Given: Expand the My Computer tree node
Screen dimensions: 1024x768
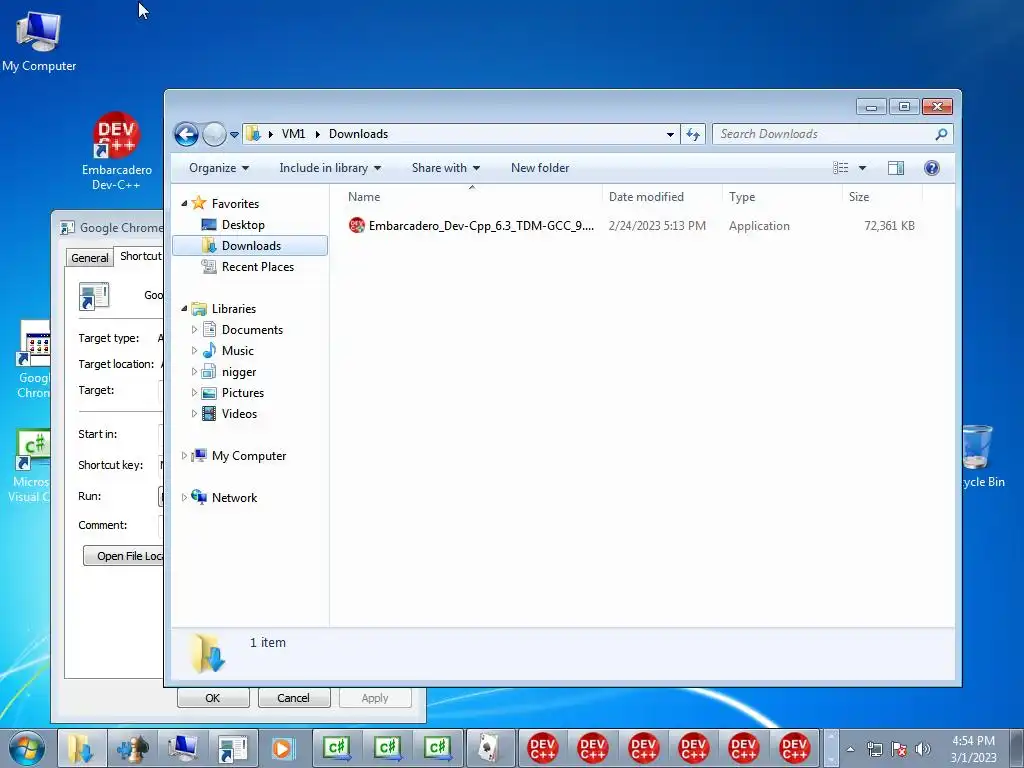Looking at the screenshot, I should [184, 456].
